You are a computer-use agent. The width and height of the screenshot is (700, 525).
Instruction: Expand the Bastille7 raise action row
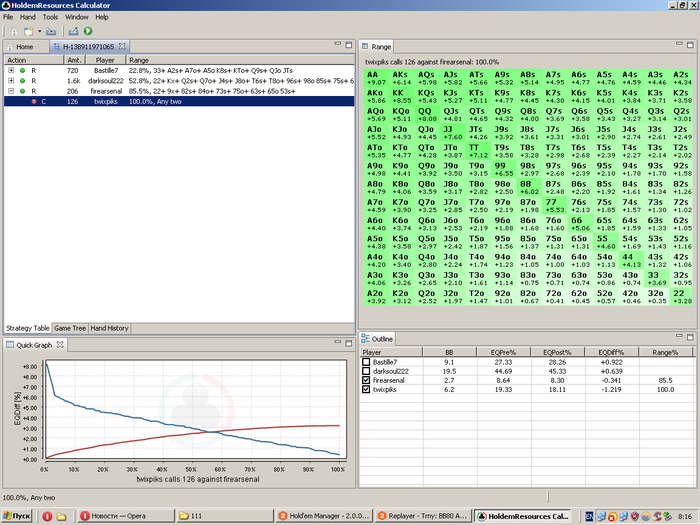[11, 71]
